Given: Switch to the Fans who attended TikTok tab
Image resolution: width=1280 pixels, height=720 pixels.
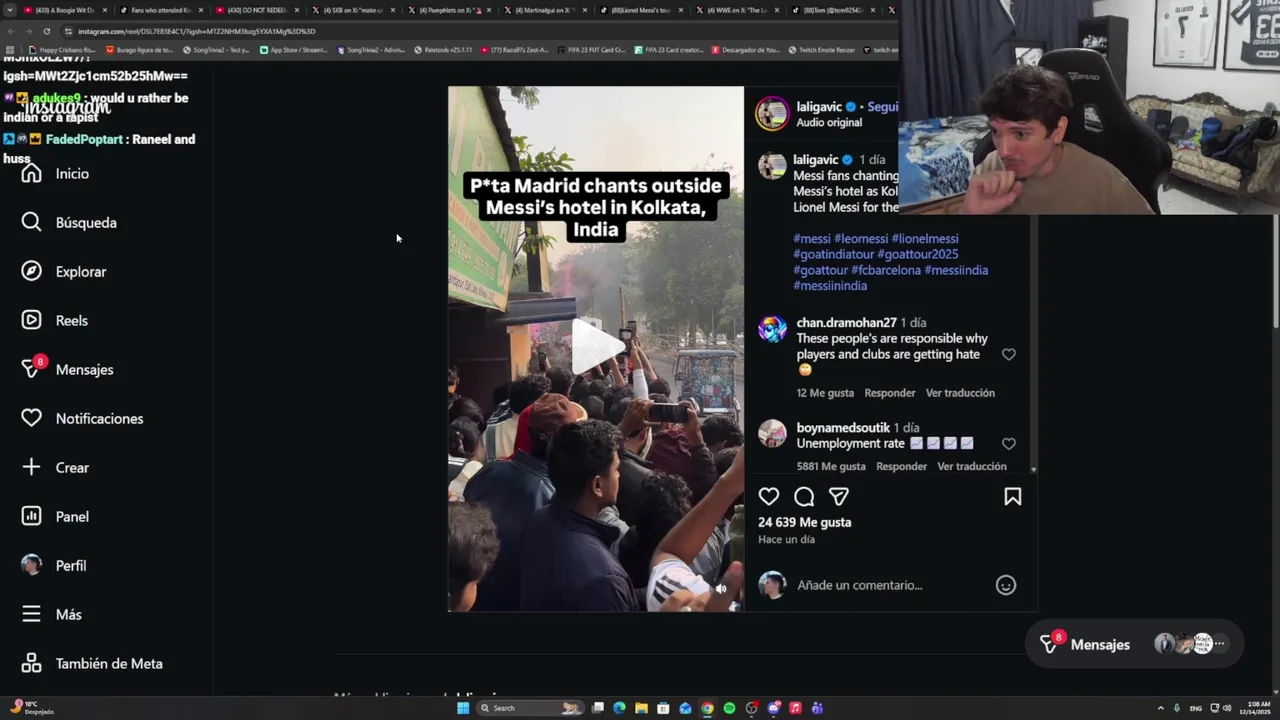Looking at the screenshot, I should pyautogui.click(x=160, y=10).
